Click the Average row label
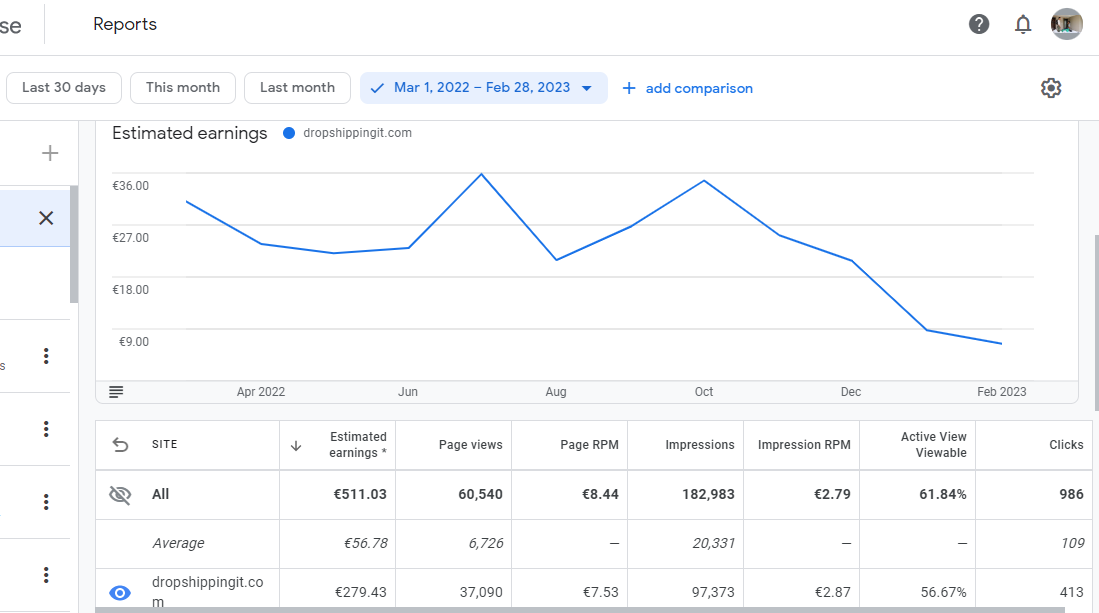Viewport: 1099px width, 613px height. [x=178, y=543]
